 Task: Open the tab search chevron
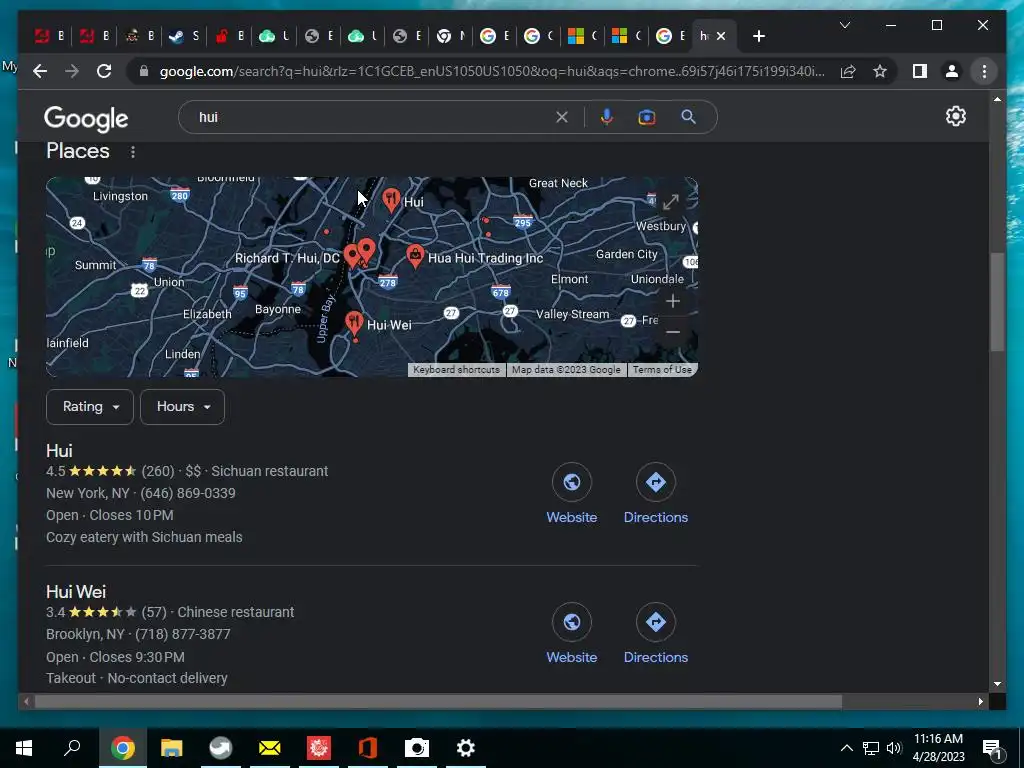click(x=844, y=25)
